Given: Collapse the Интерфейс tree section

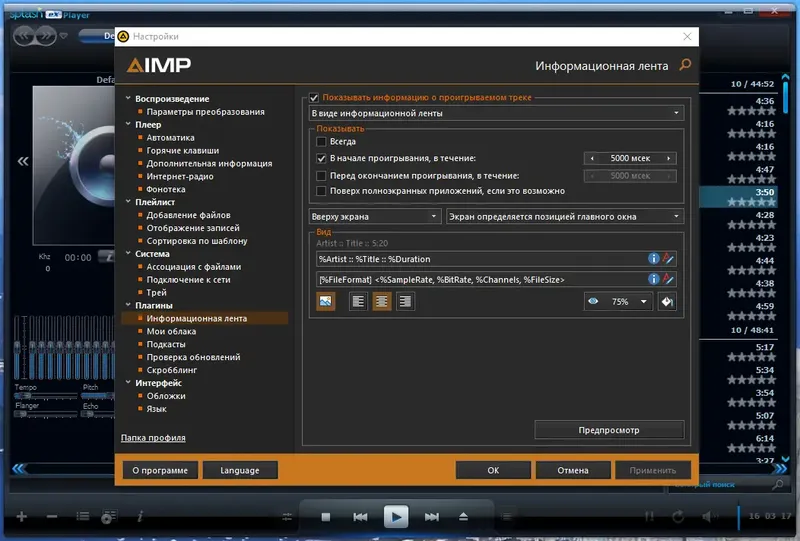Looking at the screenshot, I should [128, 382].
